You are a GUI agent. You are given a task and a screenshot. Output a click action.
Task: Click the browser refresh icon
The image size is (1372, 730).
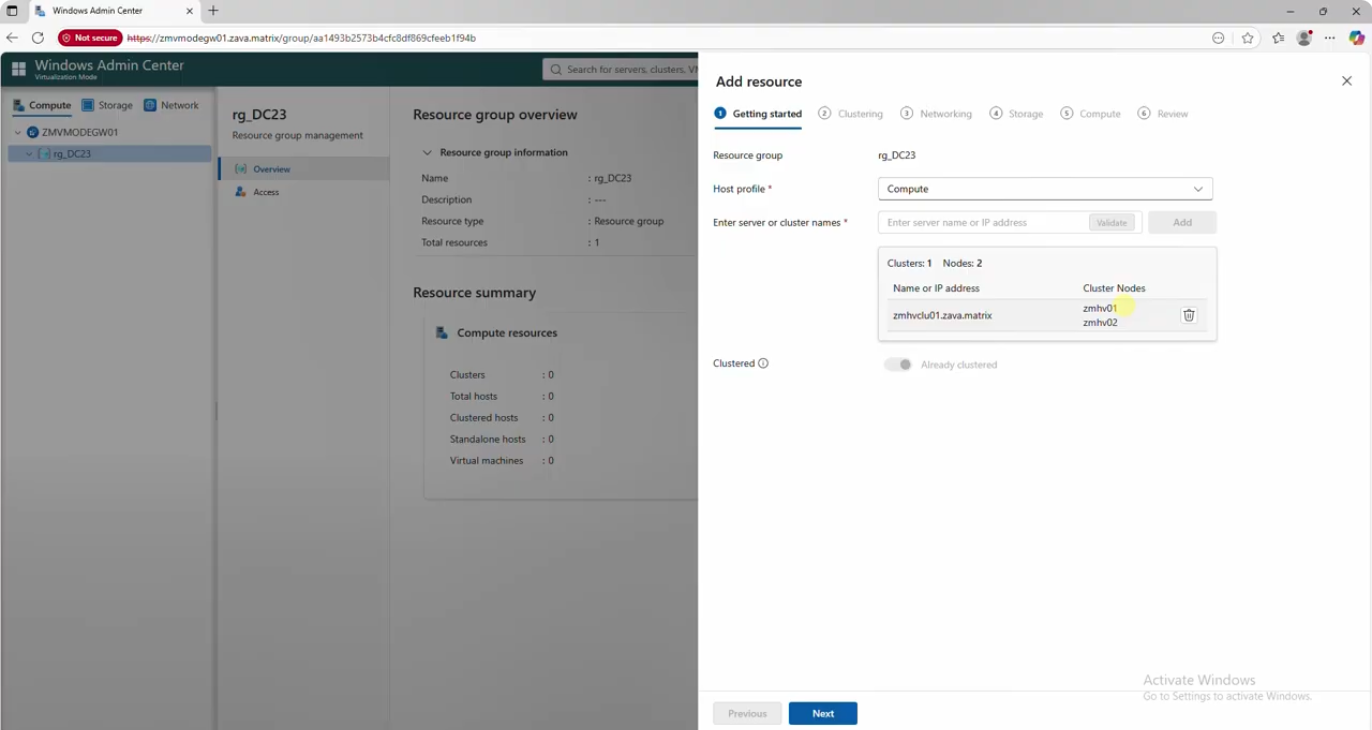(38, 37)
